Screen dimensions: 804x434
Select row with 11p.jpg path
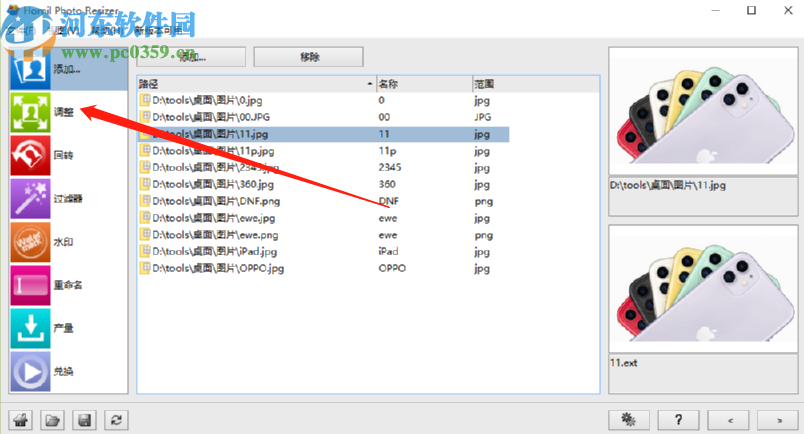(324, 151)
